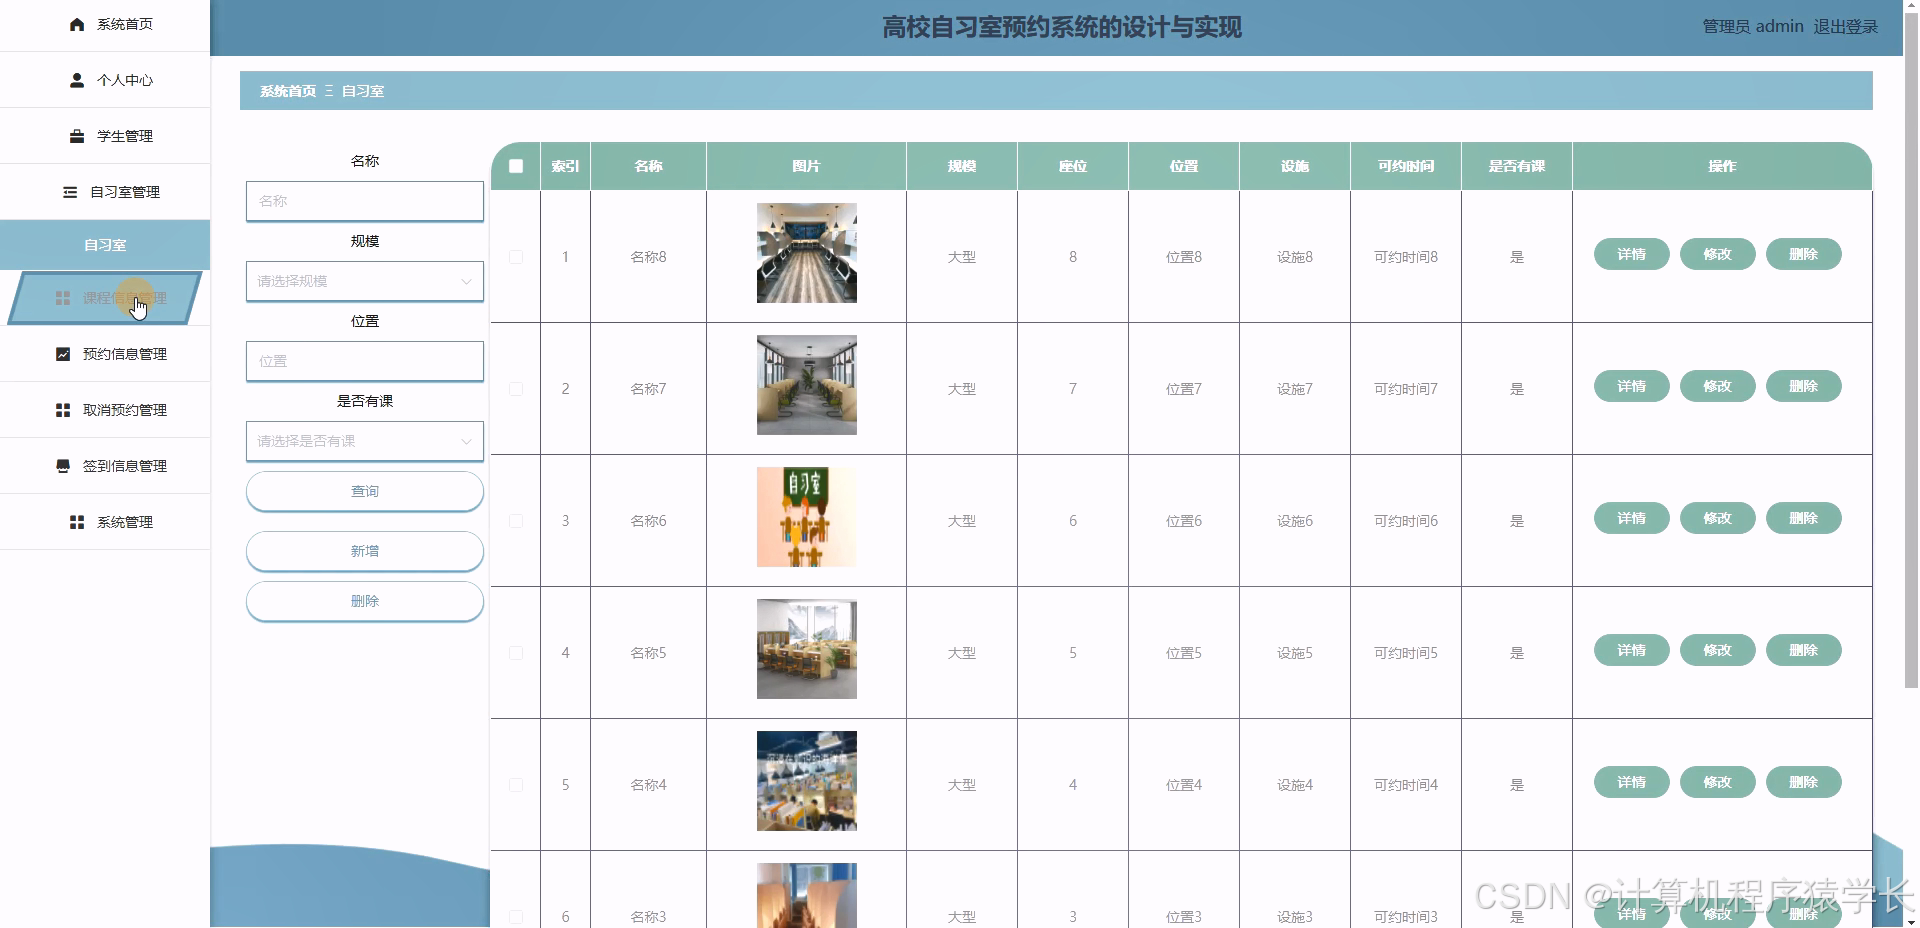Viewport: 1920px width, 928px height.
Task: Open the 请选择是否有课 dropdown
Action: point(365,441)
